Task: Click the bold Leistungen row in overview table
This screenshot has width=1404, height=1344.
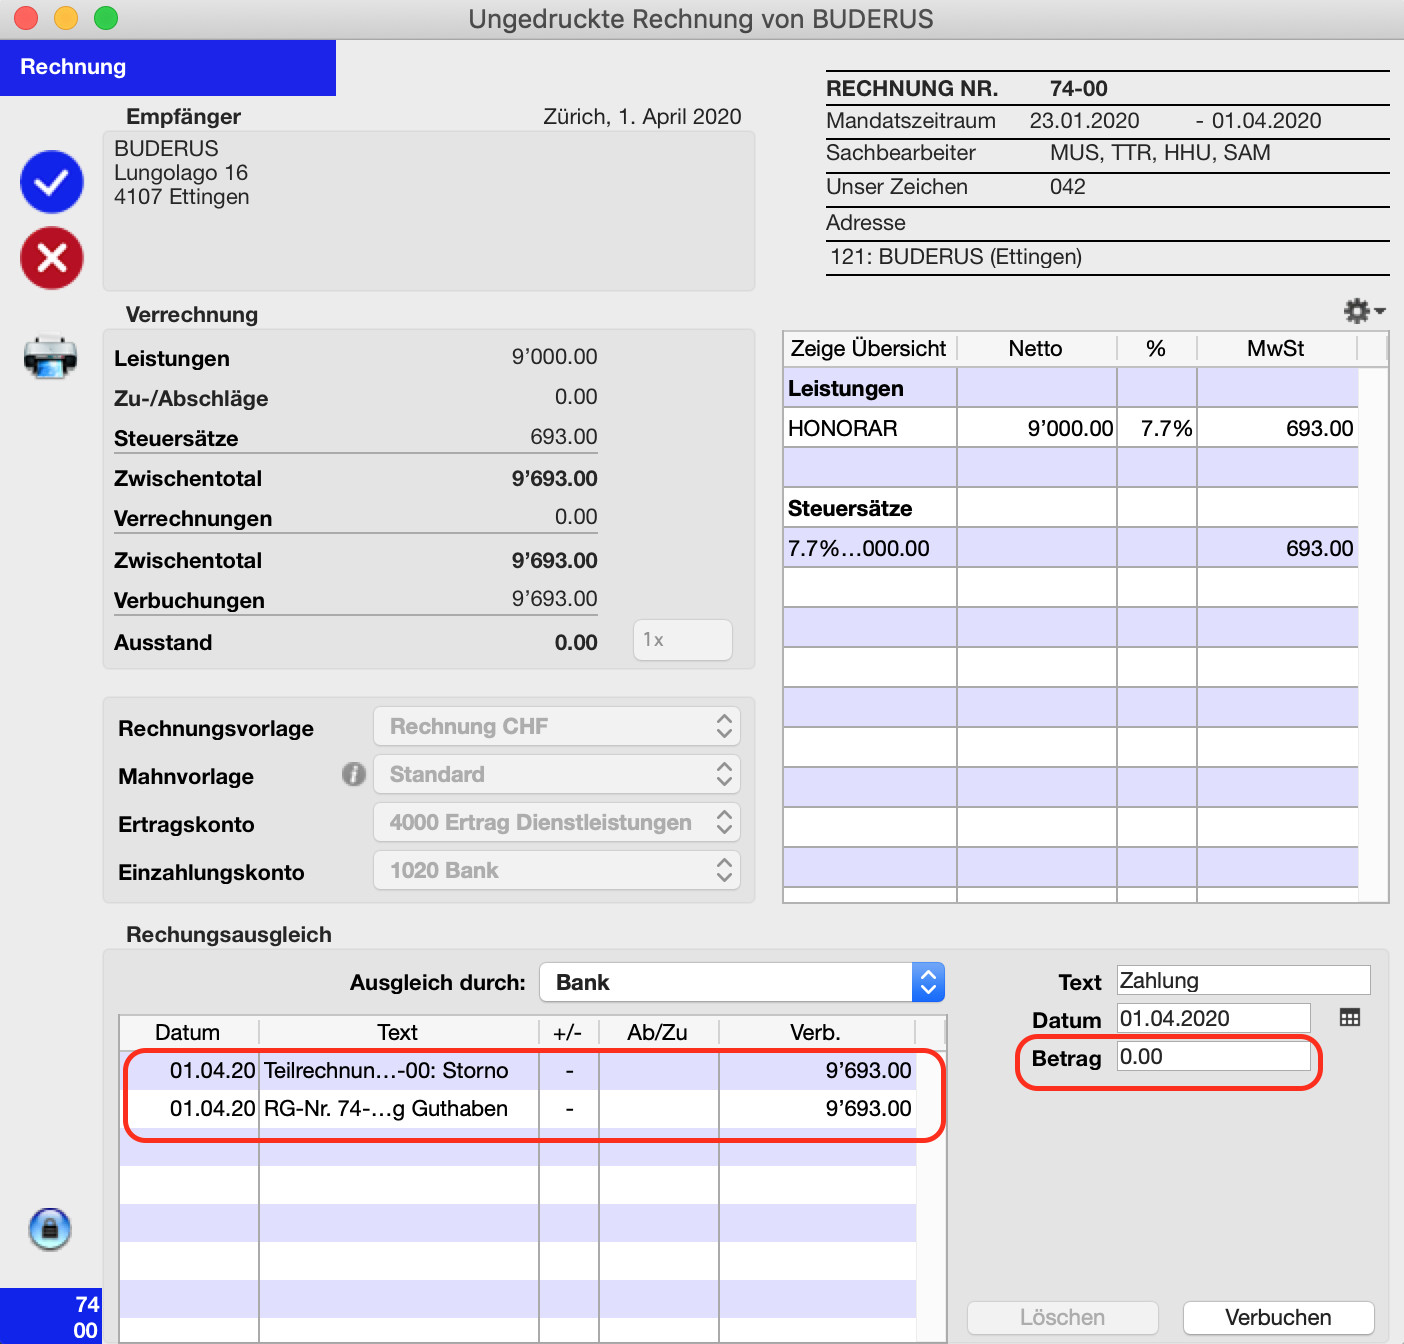Action: [x=1070, y=388]
